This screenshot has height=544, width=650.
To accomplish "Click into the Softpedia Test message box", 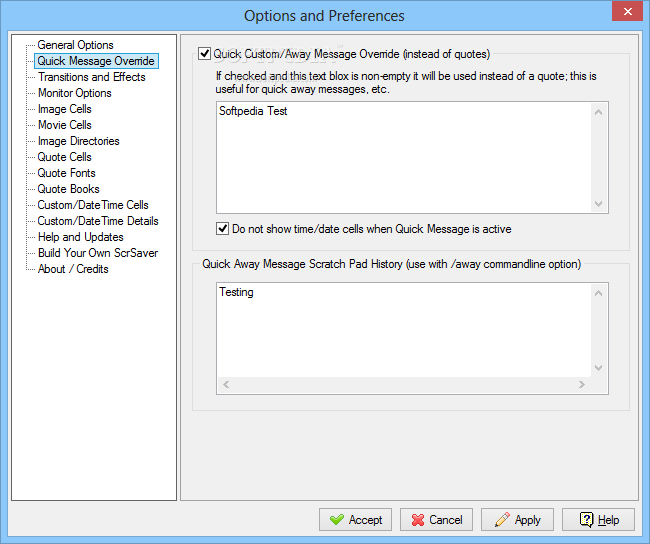I will point(404,158).
